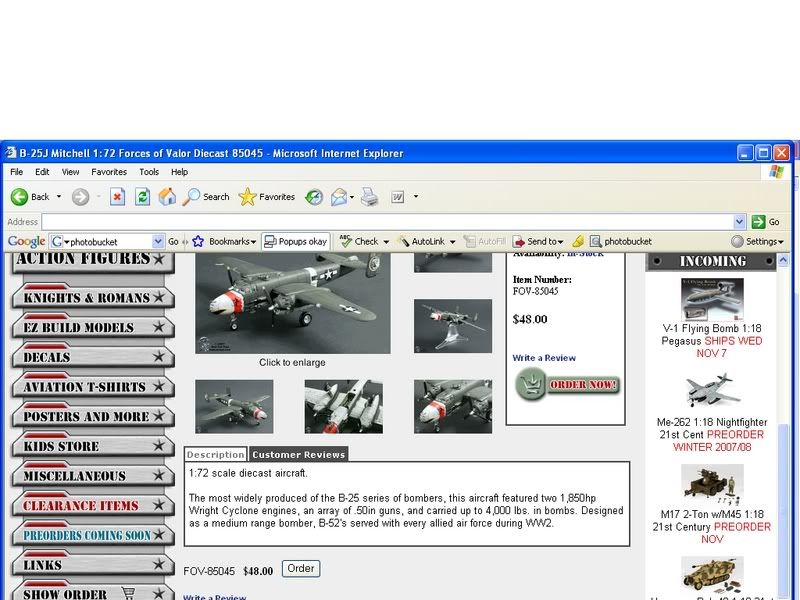Click the Edit with Word icon
Screen dimensions: 800x600
point(397,197)
